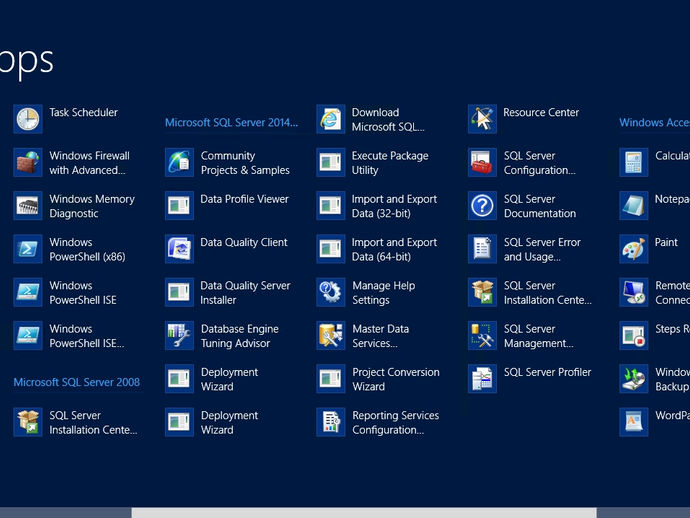Click the Microsoft SQL Server 2008 group header
690x518 pixels.
(x=77, y=382)
